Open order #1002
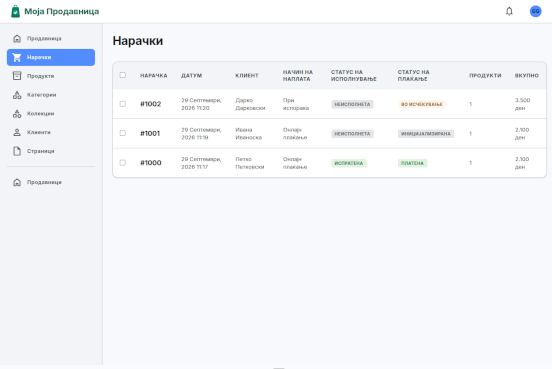The height and width of the screenshot is (369, 552). [151, 104]
